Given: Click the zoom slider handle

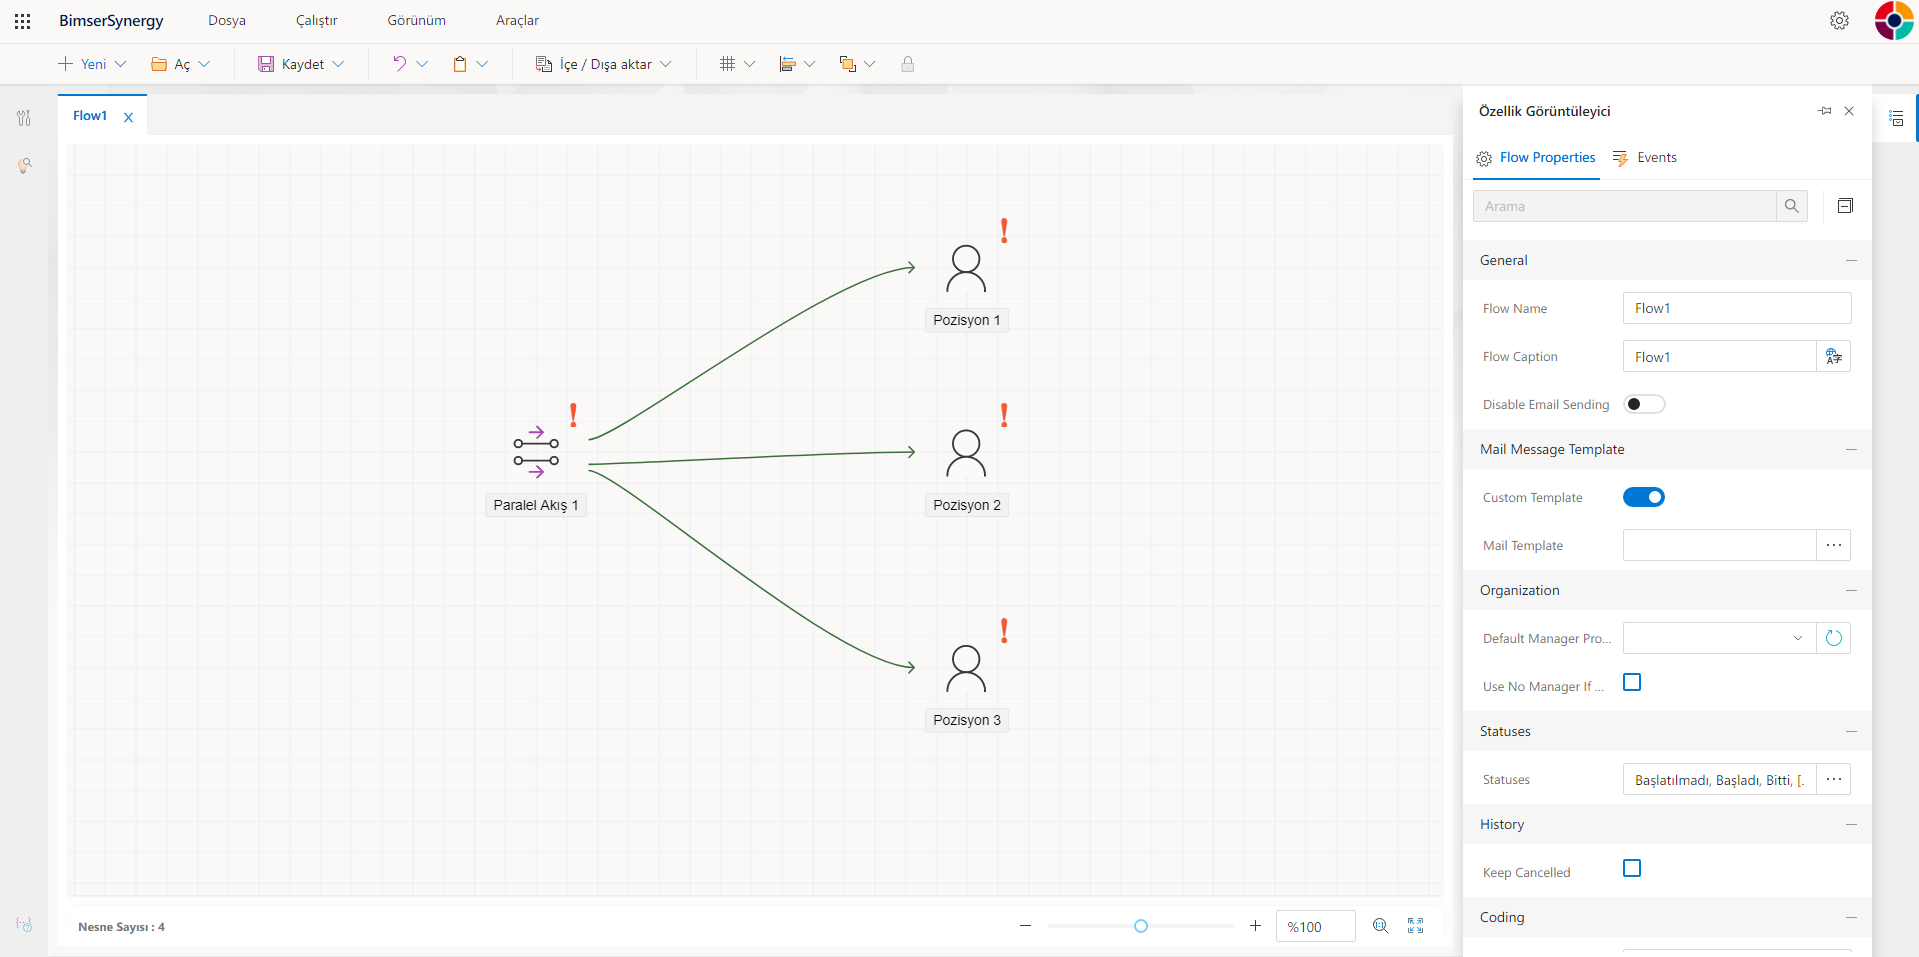Looking at the screenshot, I should point(1140,926).
